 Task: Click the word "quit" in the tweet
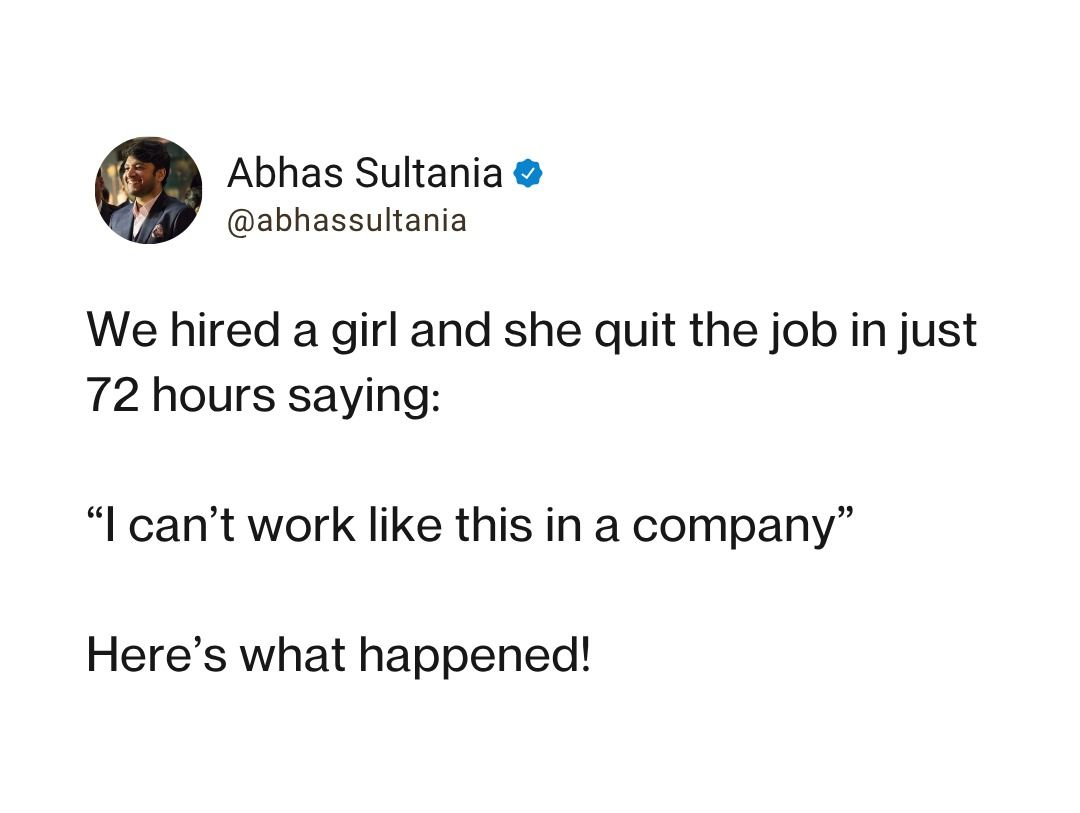pyautogui.click(x=636, y=333)
